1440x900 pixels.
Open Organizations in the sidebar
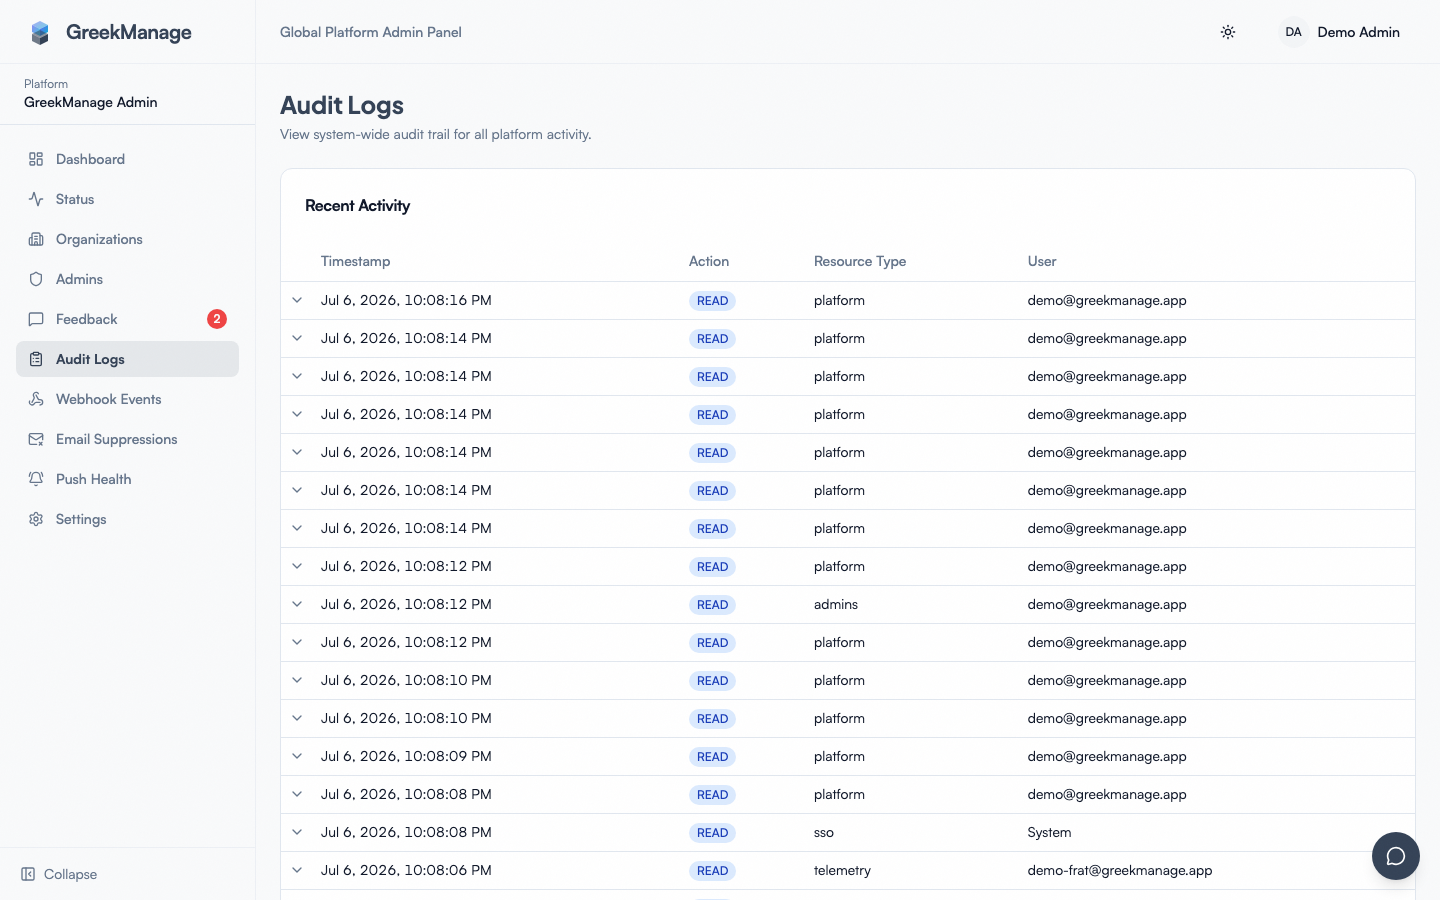127,239
